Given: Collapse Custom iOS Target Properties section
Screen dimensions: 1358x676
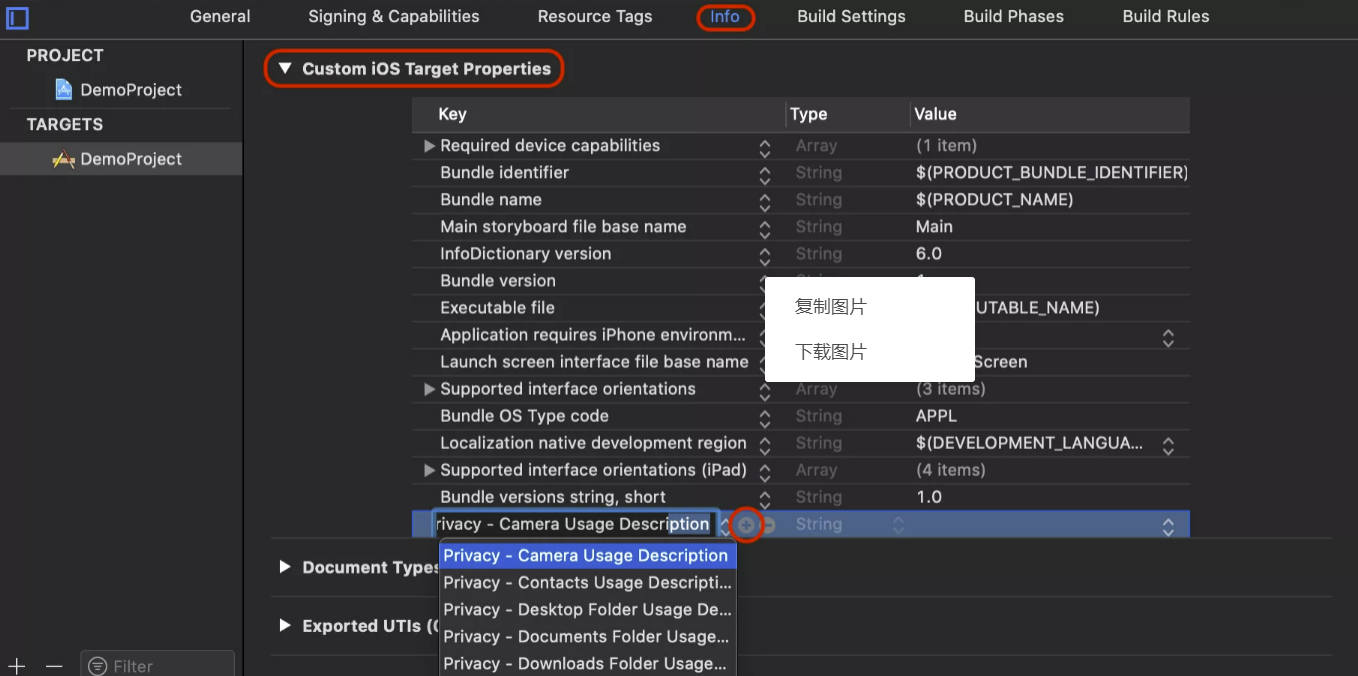Looking at the screenshot, I should coord(285,69).
